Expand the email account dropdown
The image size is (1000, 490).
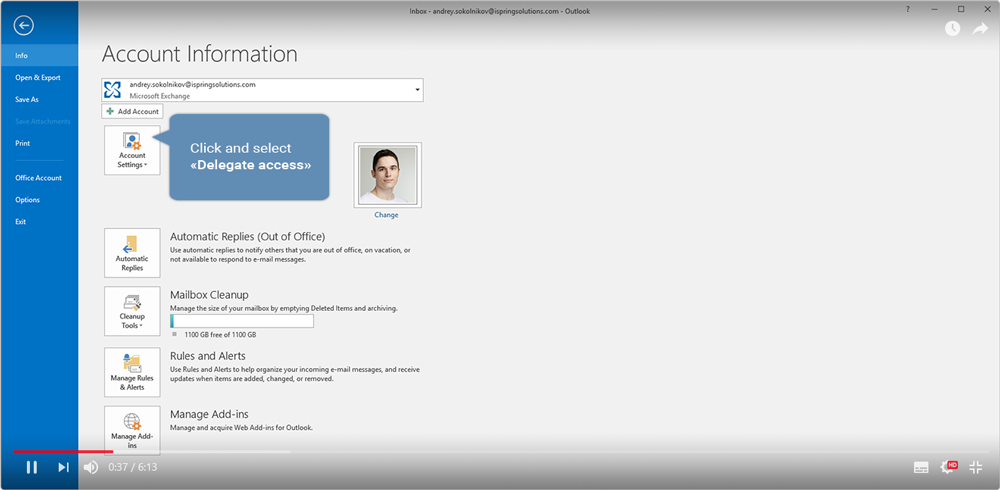click(x=417, y=90)
